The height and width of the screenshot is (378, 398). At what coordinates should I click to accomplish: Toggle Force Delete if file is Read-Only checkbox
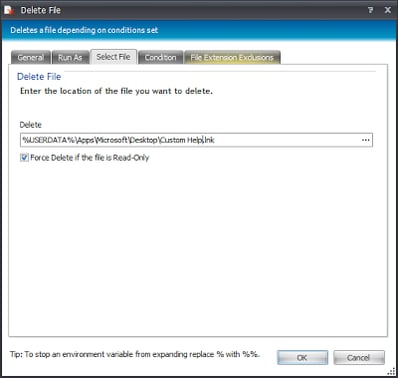(x=24, y=157)
